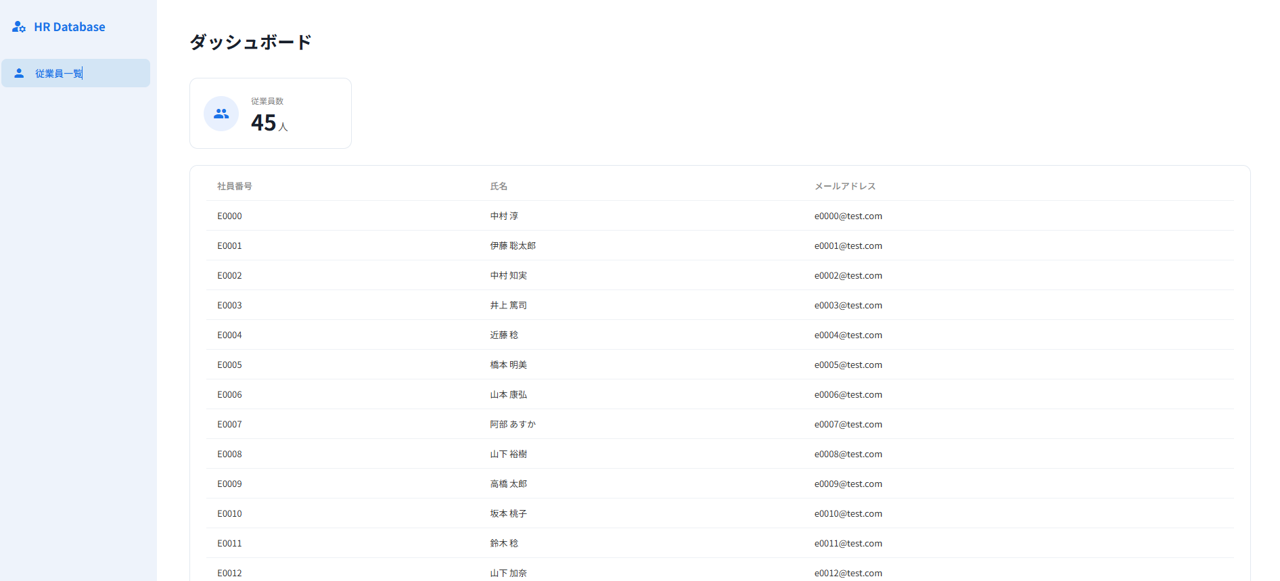Select employee number E0001
This screenshot has height=581, width=1280.
230,246
